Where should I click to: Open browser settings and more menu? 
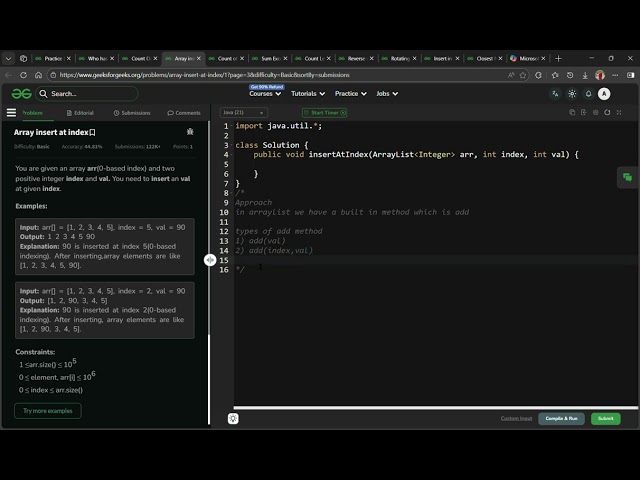(x=615, y=75)
